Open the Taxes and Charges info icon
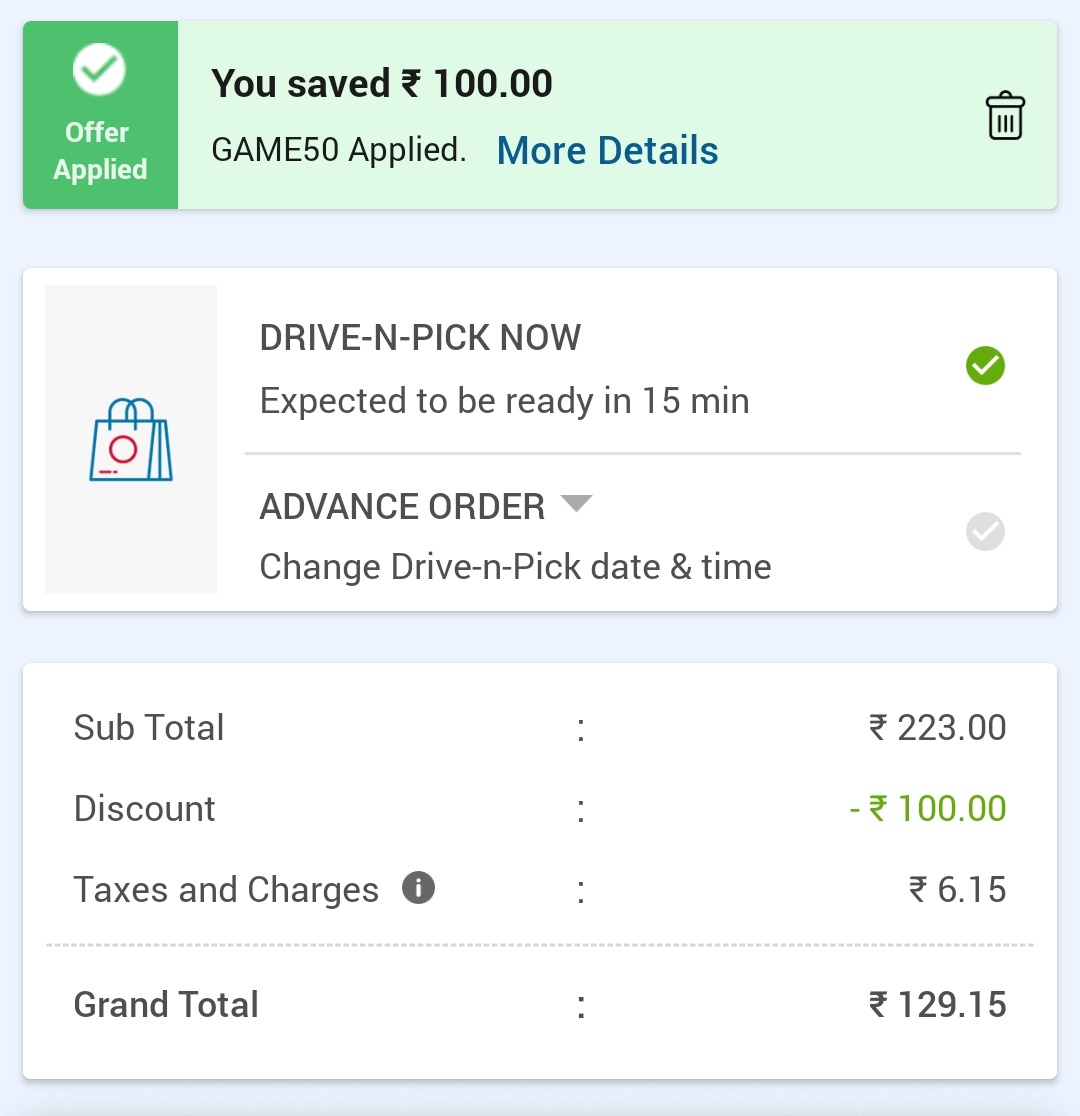This screenshot has width=1080, height=1116. tap(418, 887)
